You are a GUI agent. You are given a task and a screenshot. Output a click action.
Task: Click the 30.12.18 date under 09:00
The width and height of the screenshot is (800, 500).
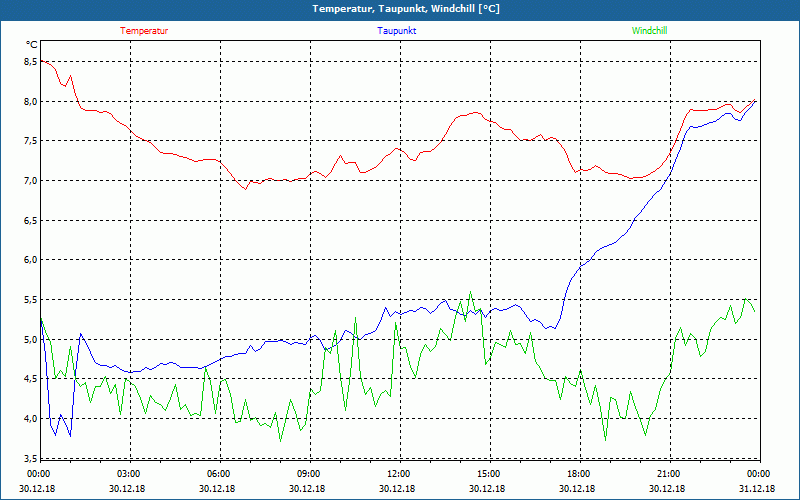click(308, 488)
